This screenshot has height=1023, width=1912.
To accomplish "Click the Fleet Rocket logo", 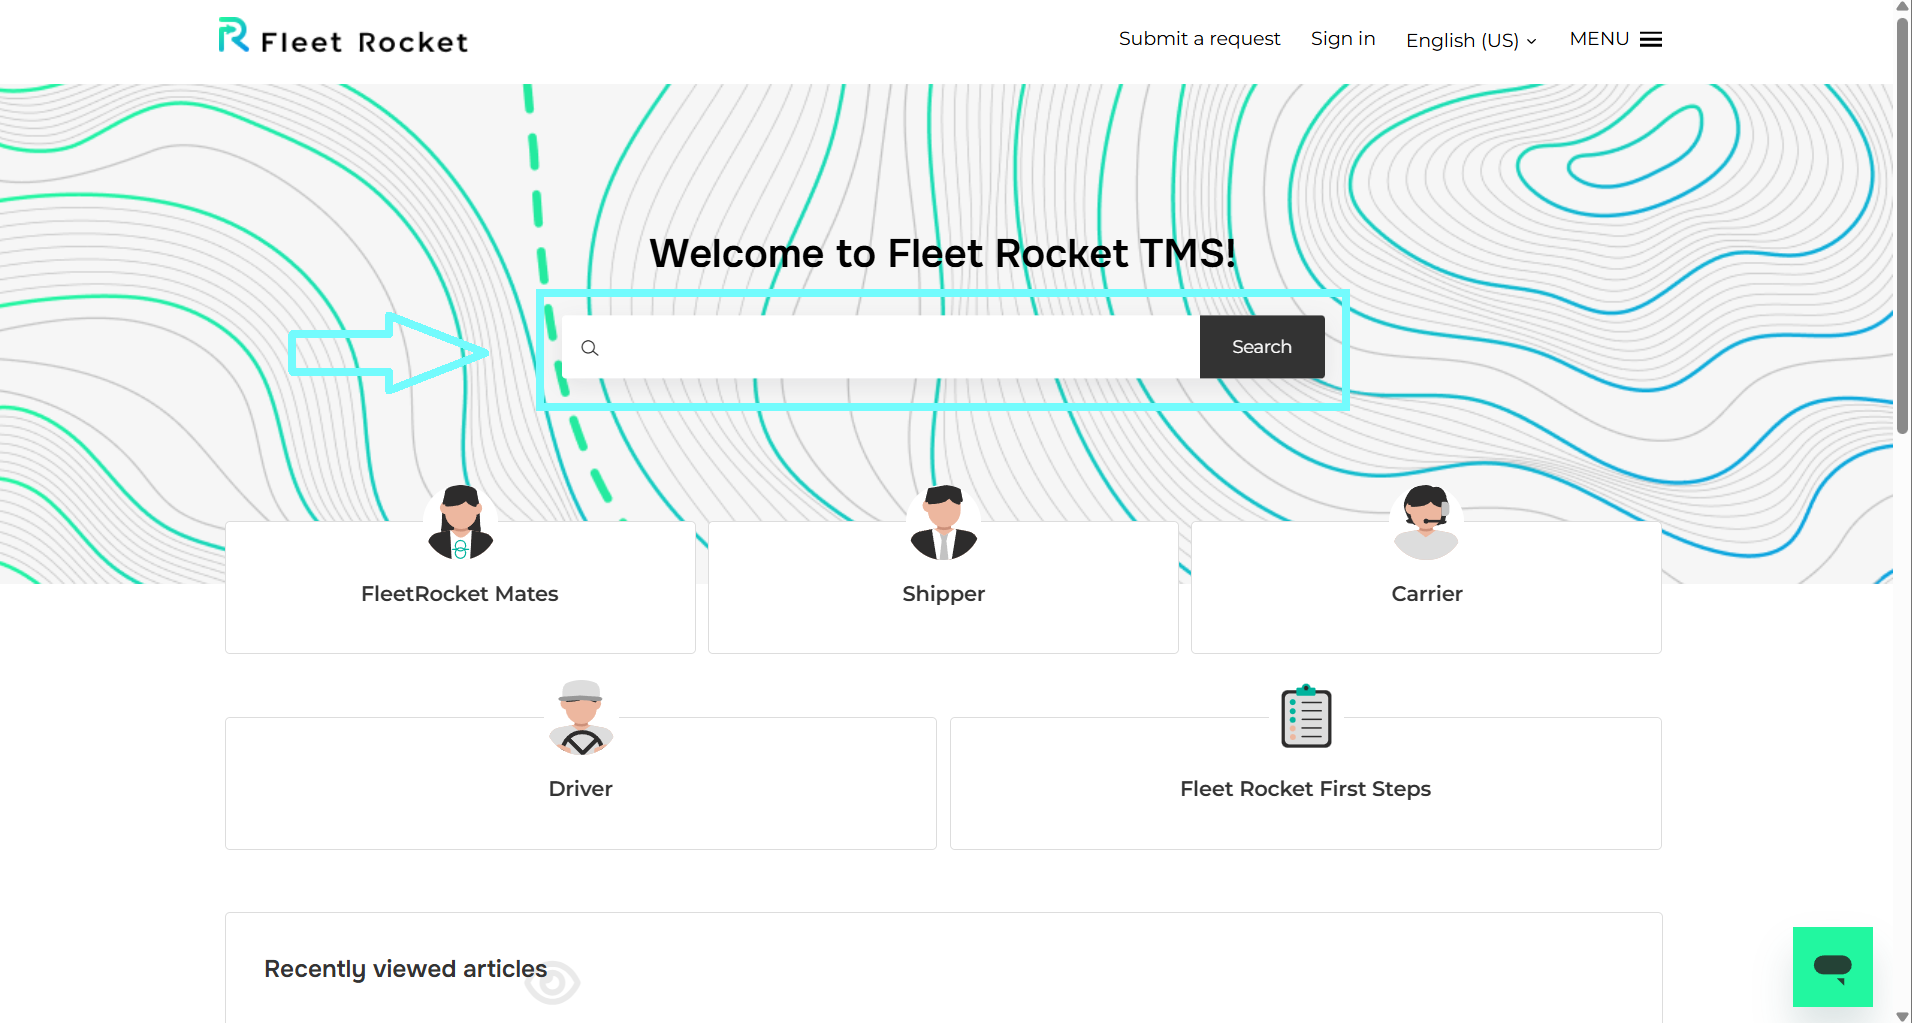I will coord(341,37).
